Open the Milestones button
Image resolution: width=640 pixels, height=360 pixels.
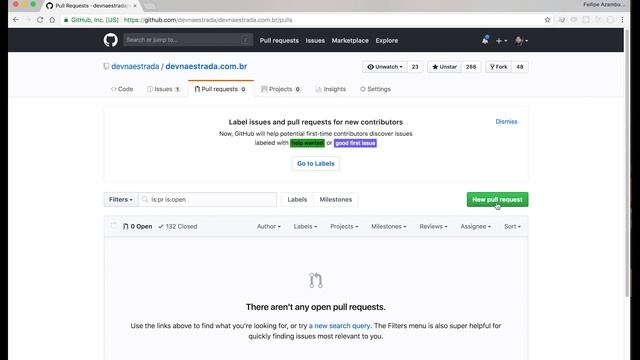click(x=336, y=200)
